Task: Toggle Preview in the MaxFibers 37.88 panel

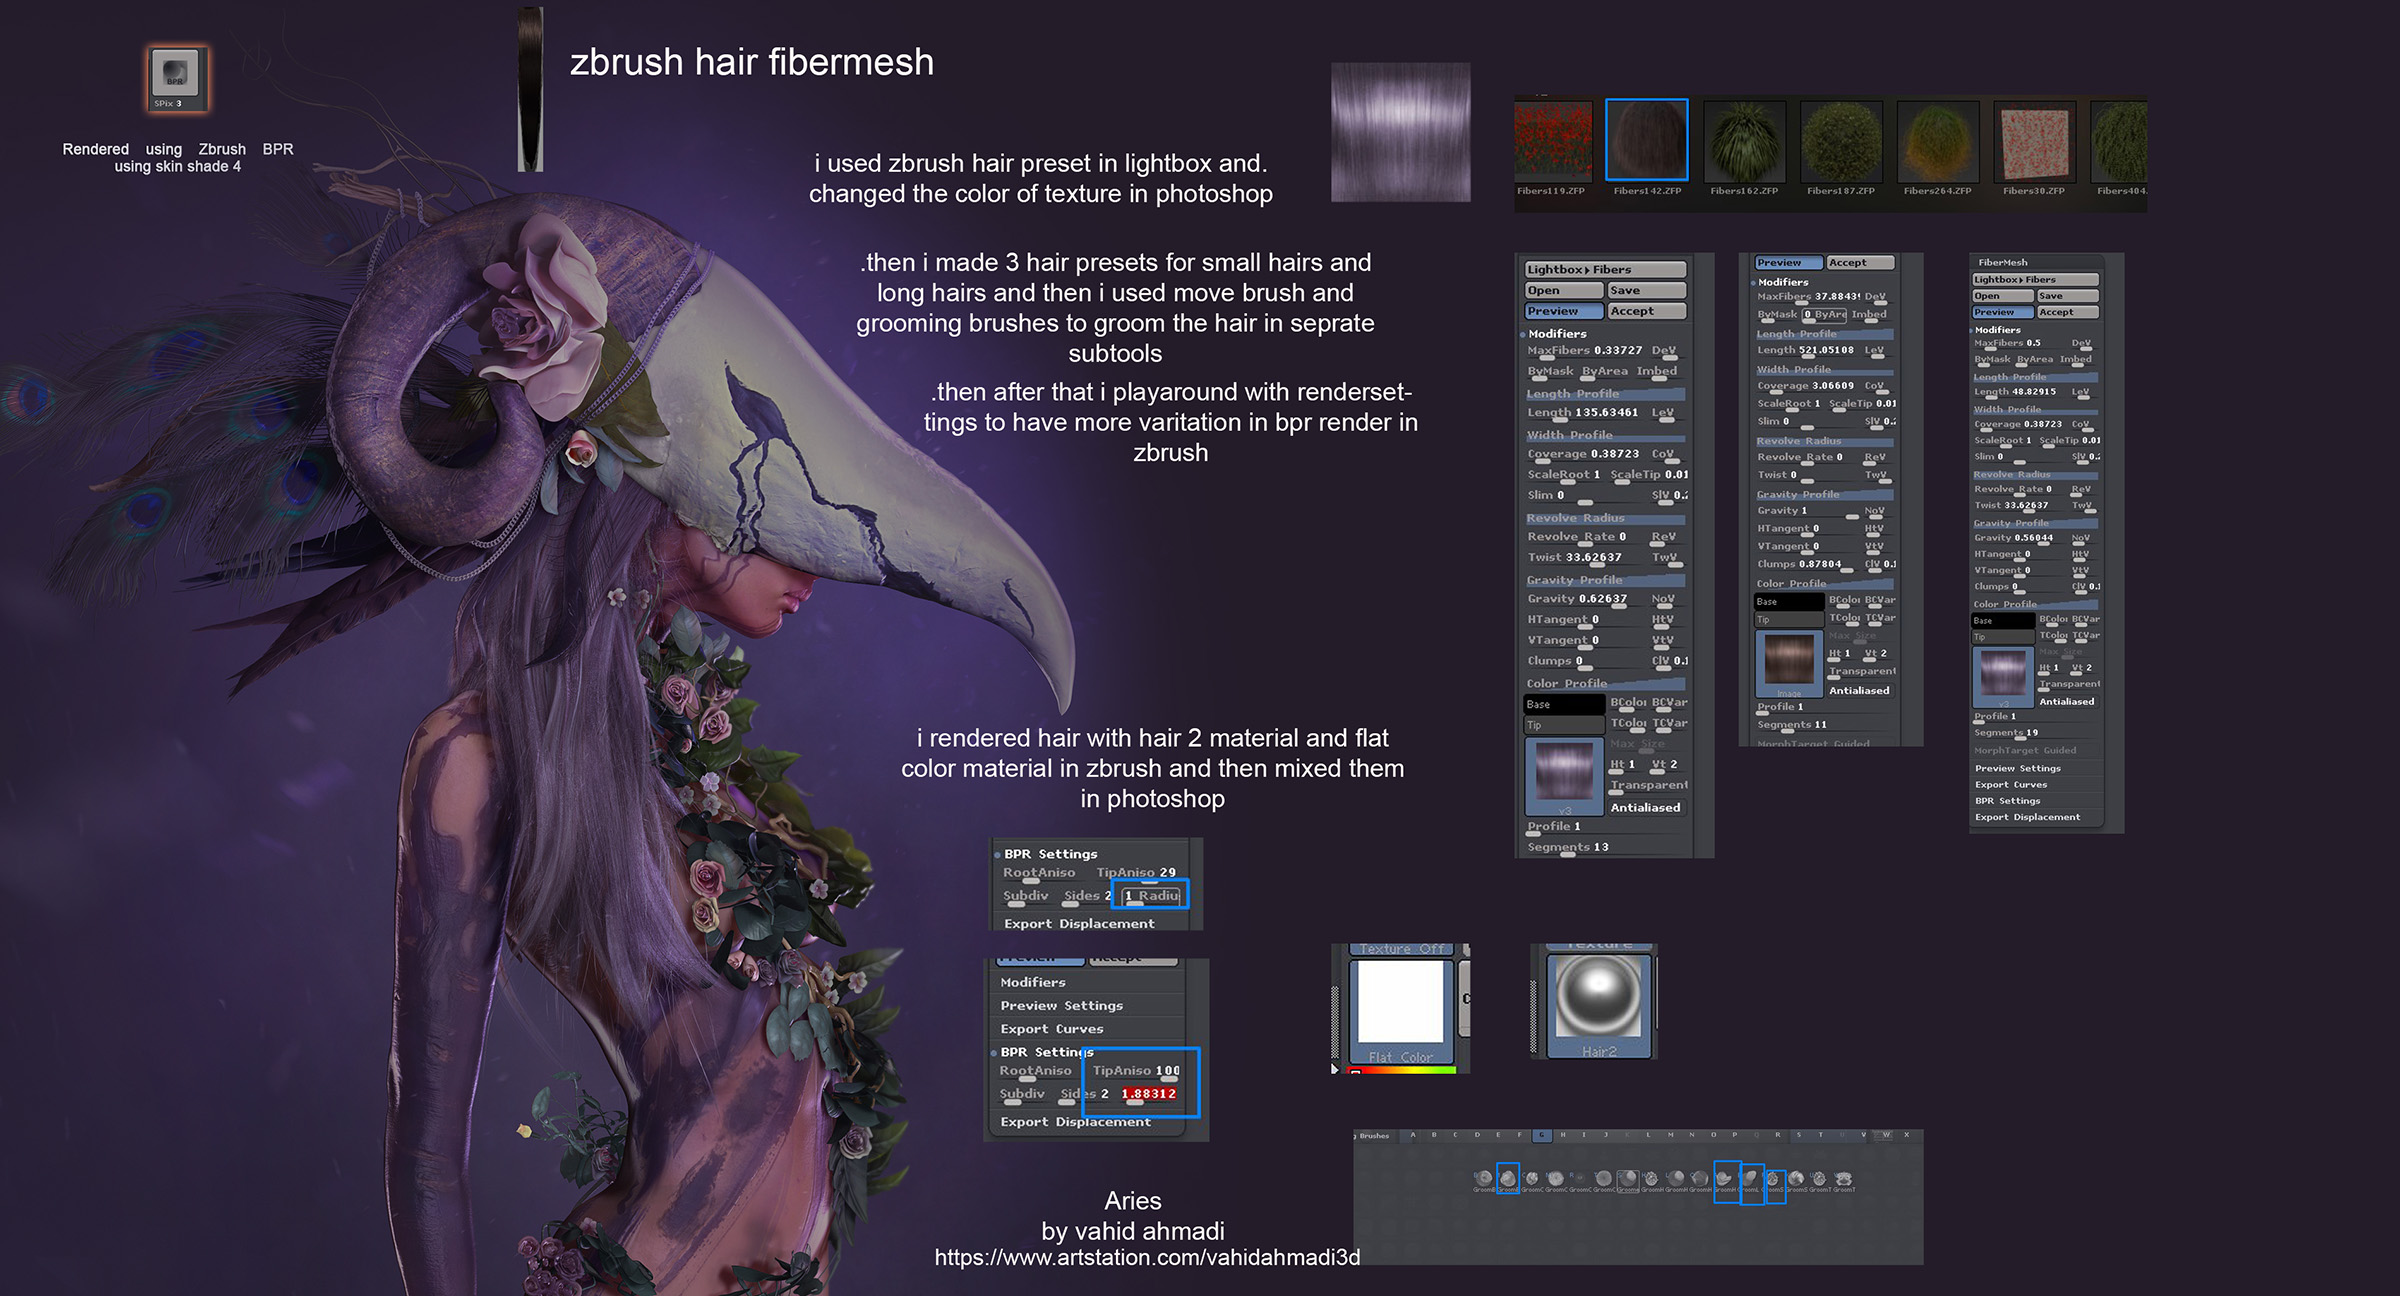Action: pyautogui.click(x=1789, y=262)
